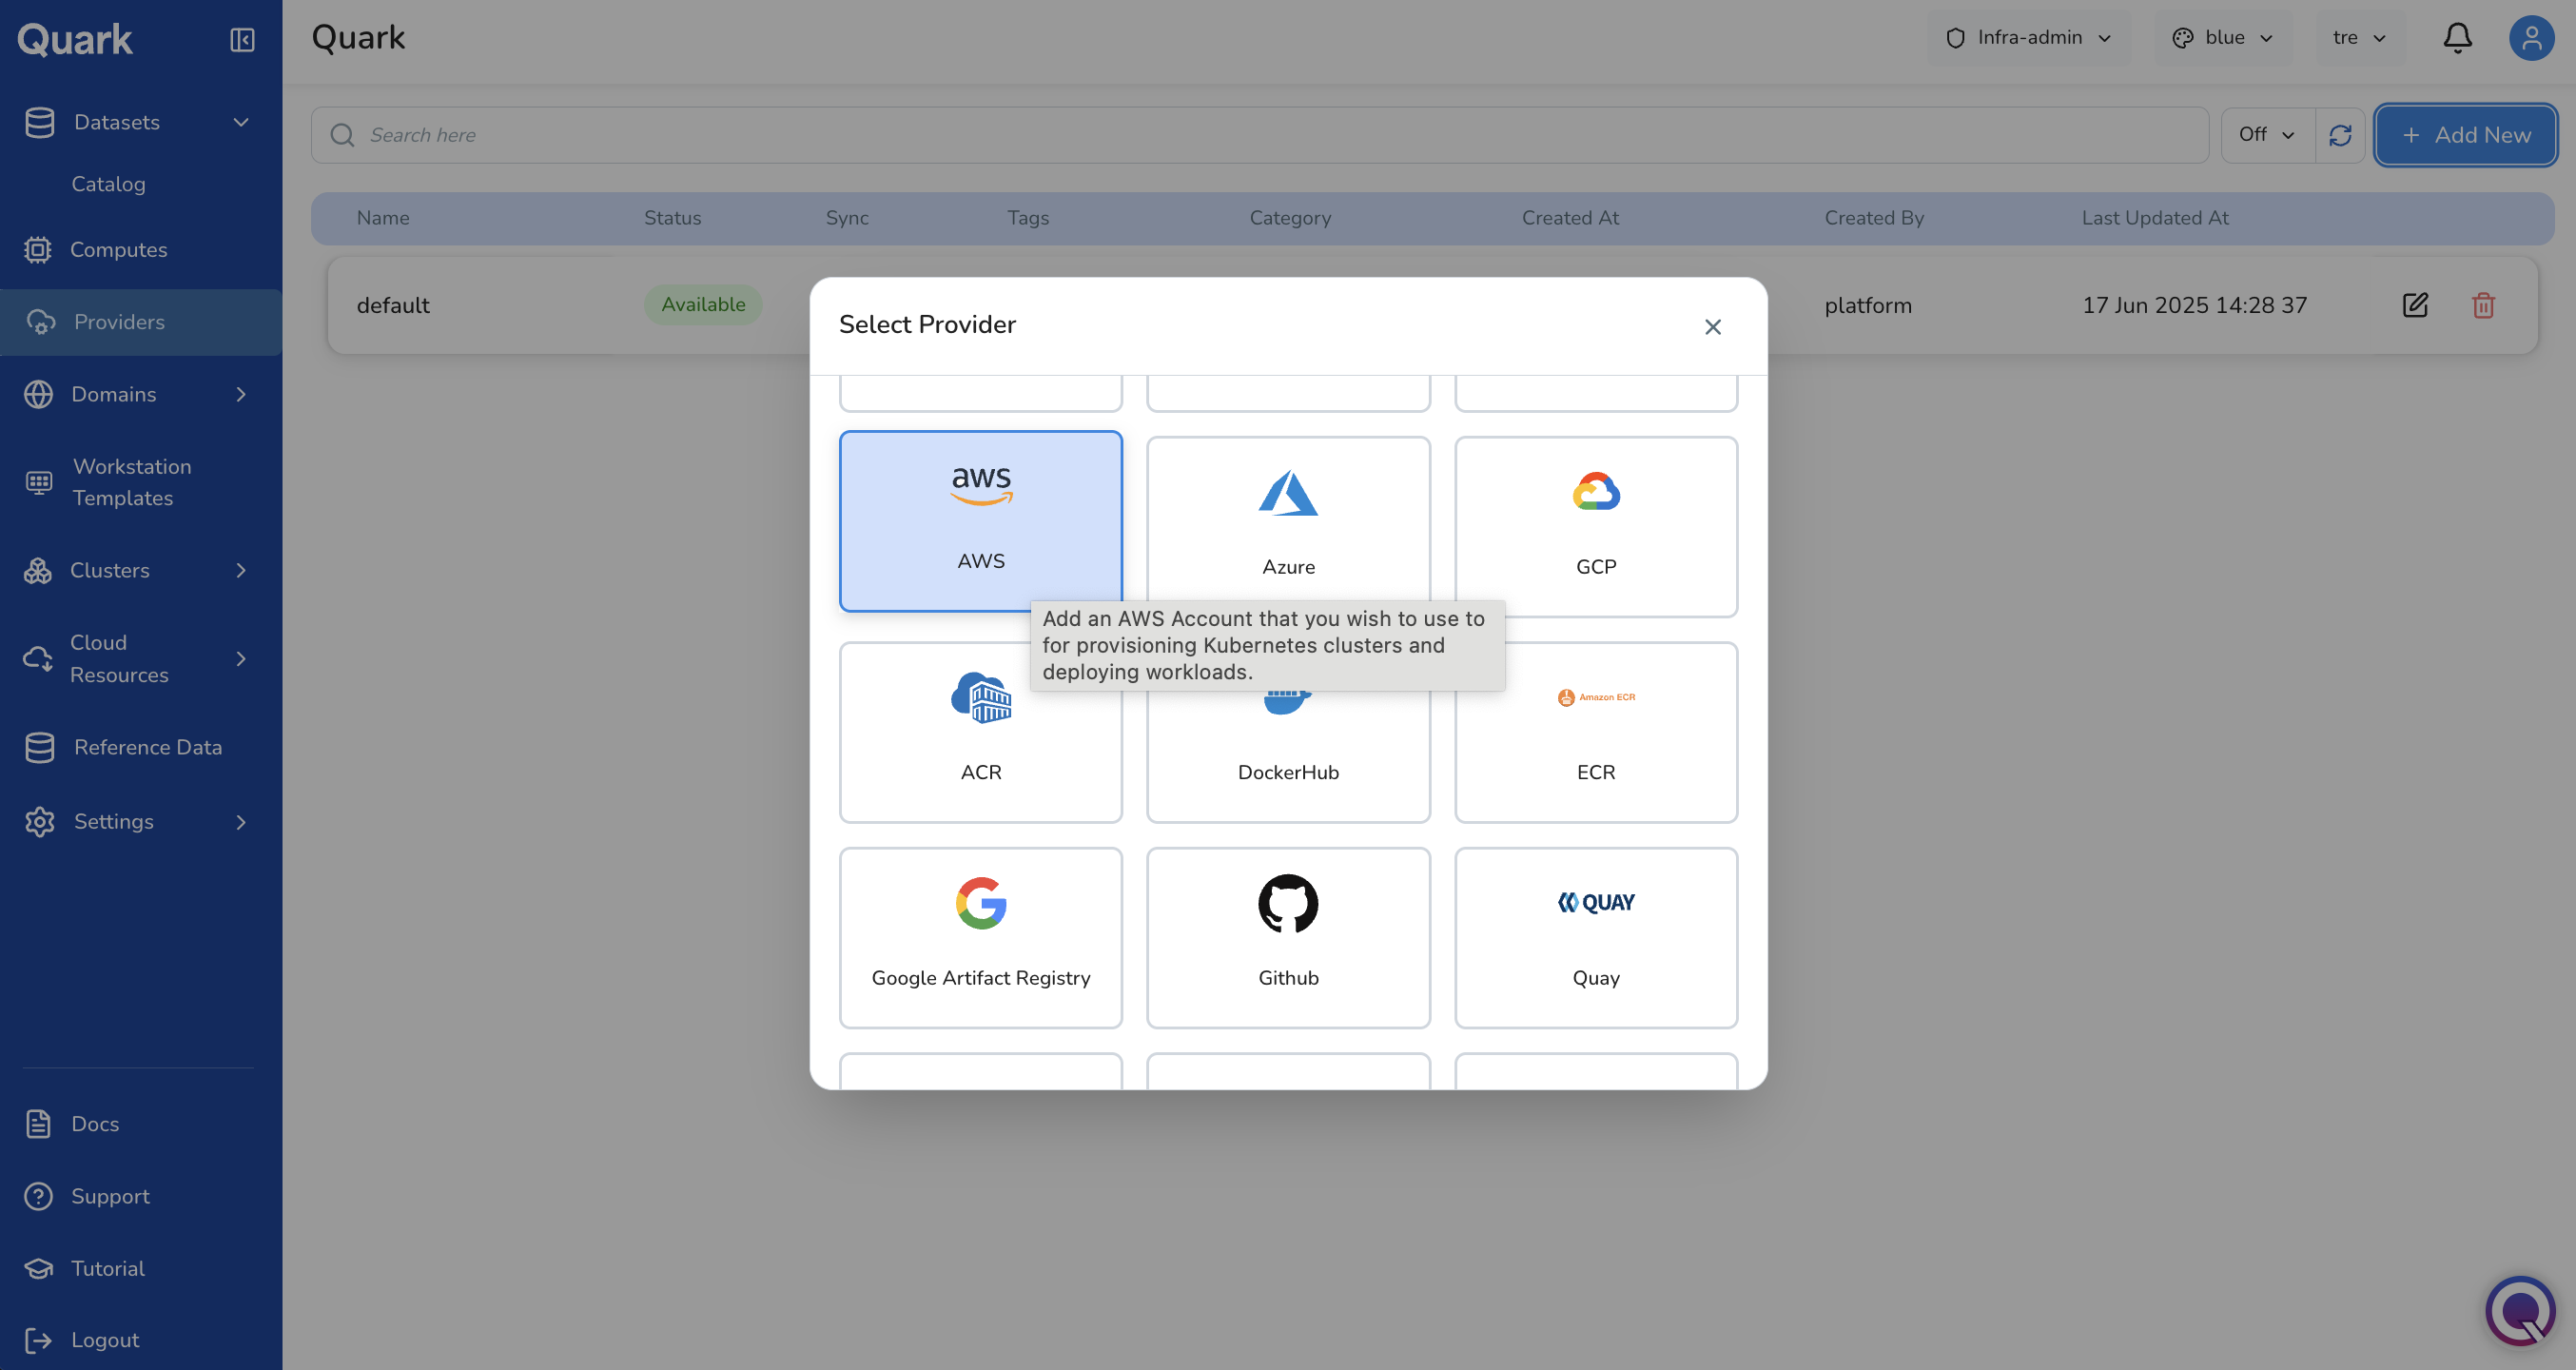Click the Amazon ECR logo

click(x=1596, y=697)
